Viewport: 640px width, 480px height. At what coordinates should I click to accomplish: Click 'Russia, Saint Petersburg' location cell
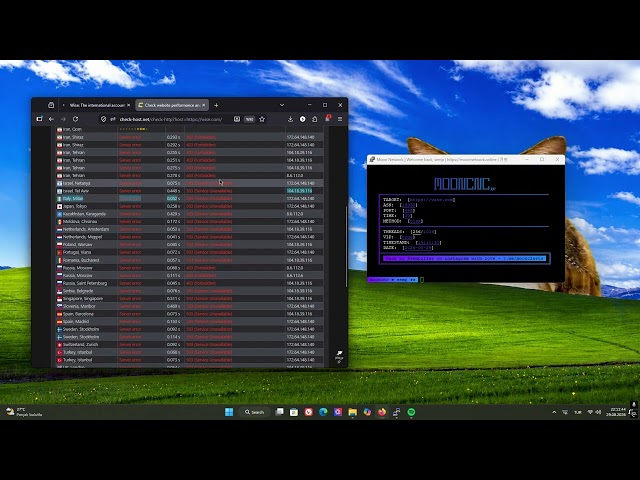85,283
